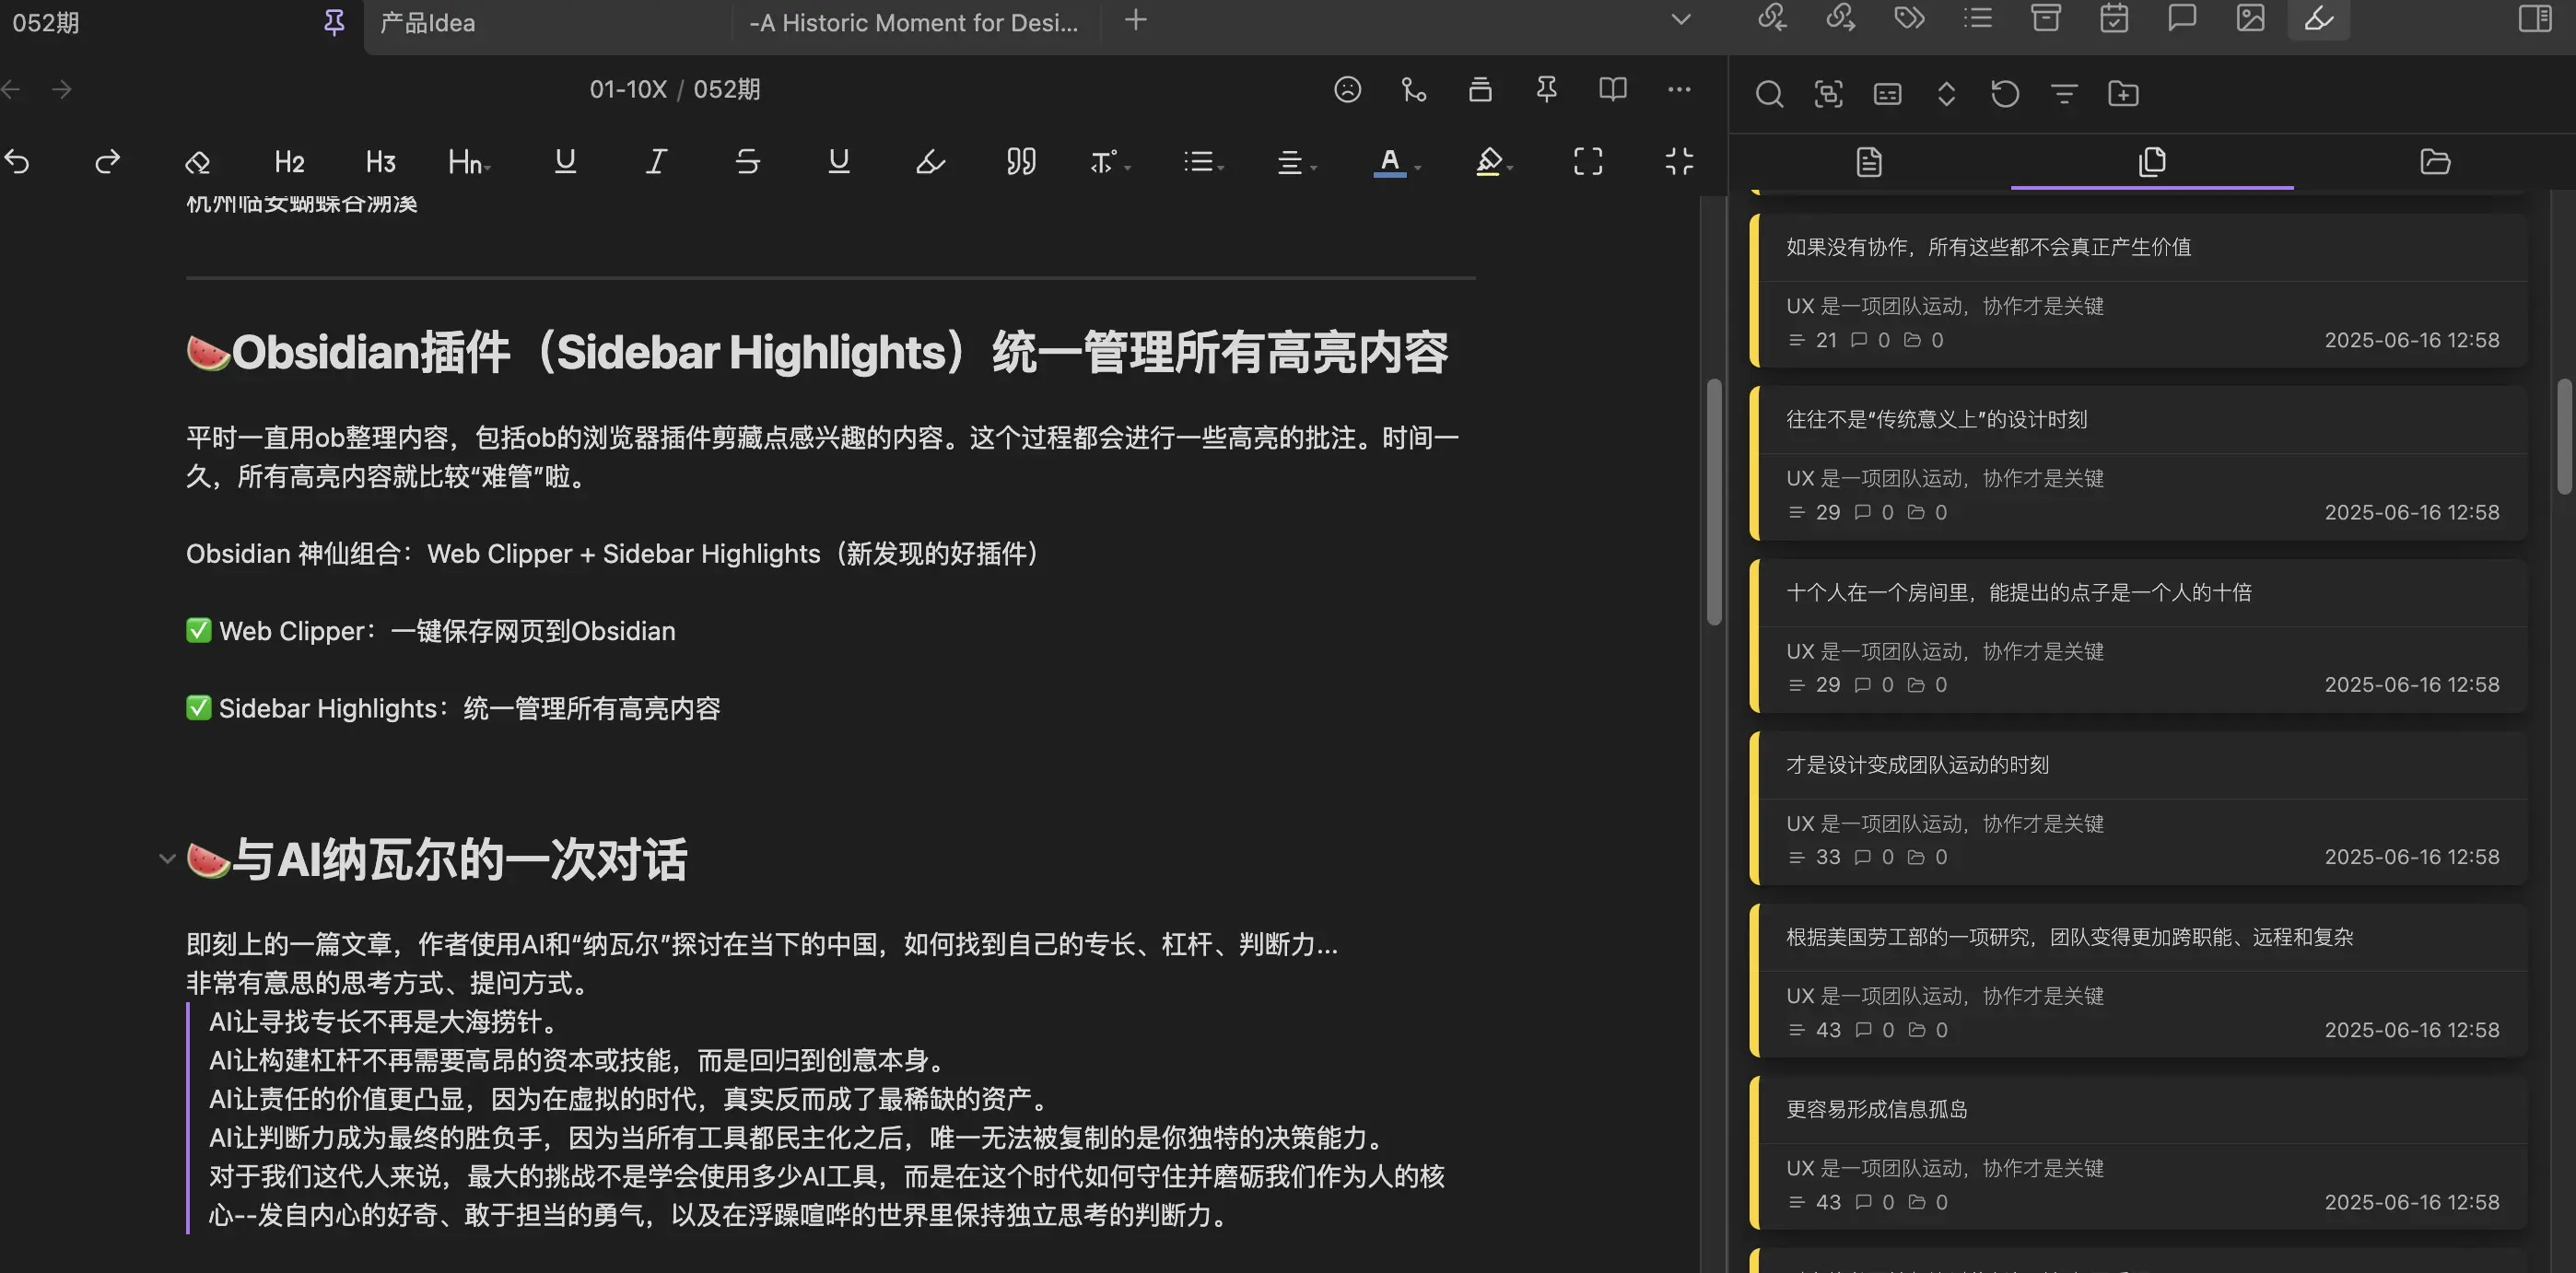Switch to the 产品Idea tab
The image size is (2576, 1273).
(x=427, y=23)
